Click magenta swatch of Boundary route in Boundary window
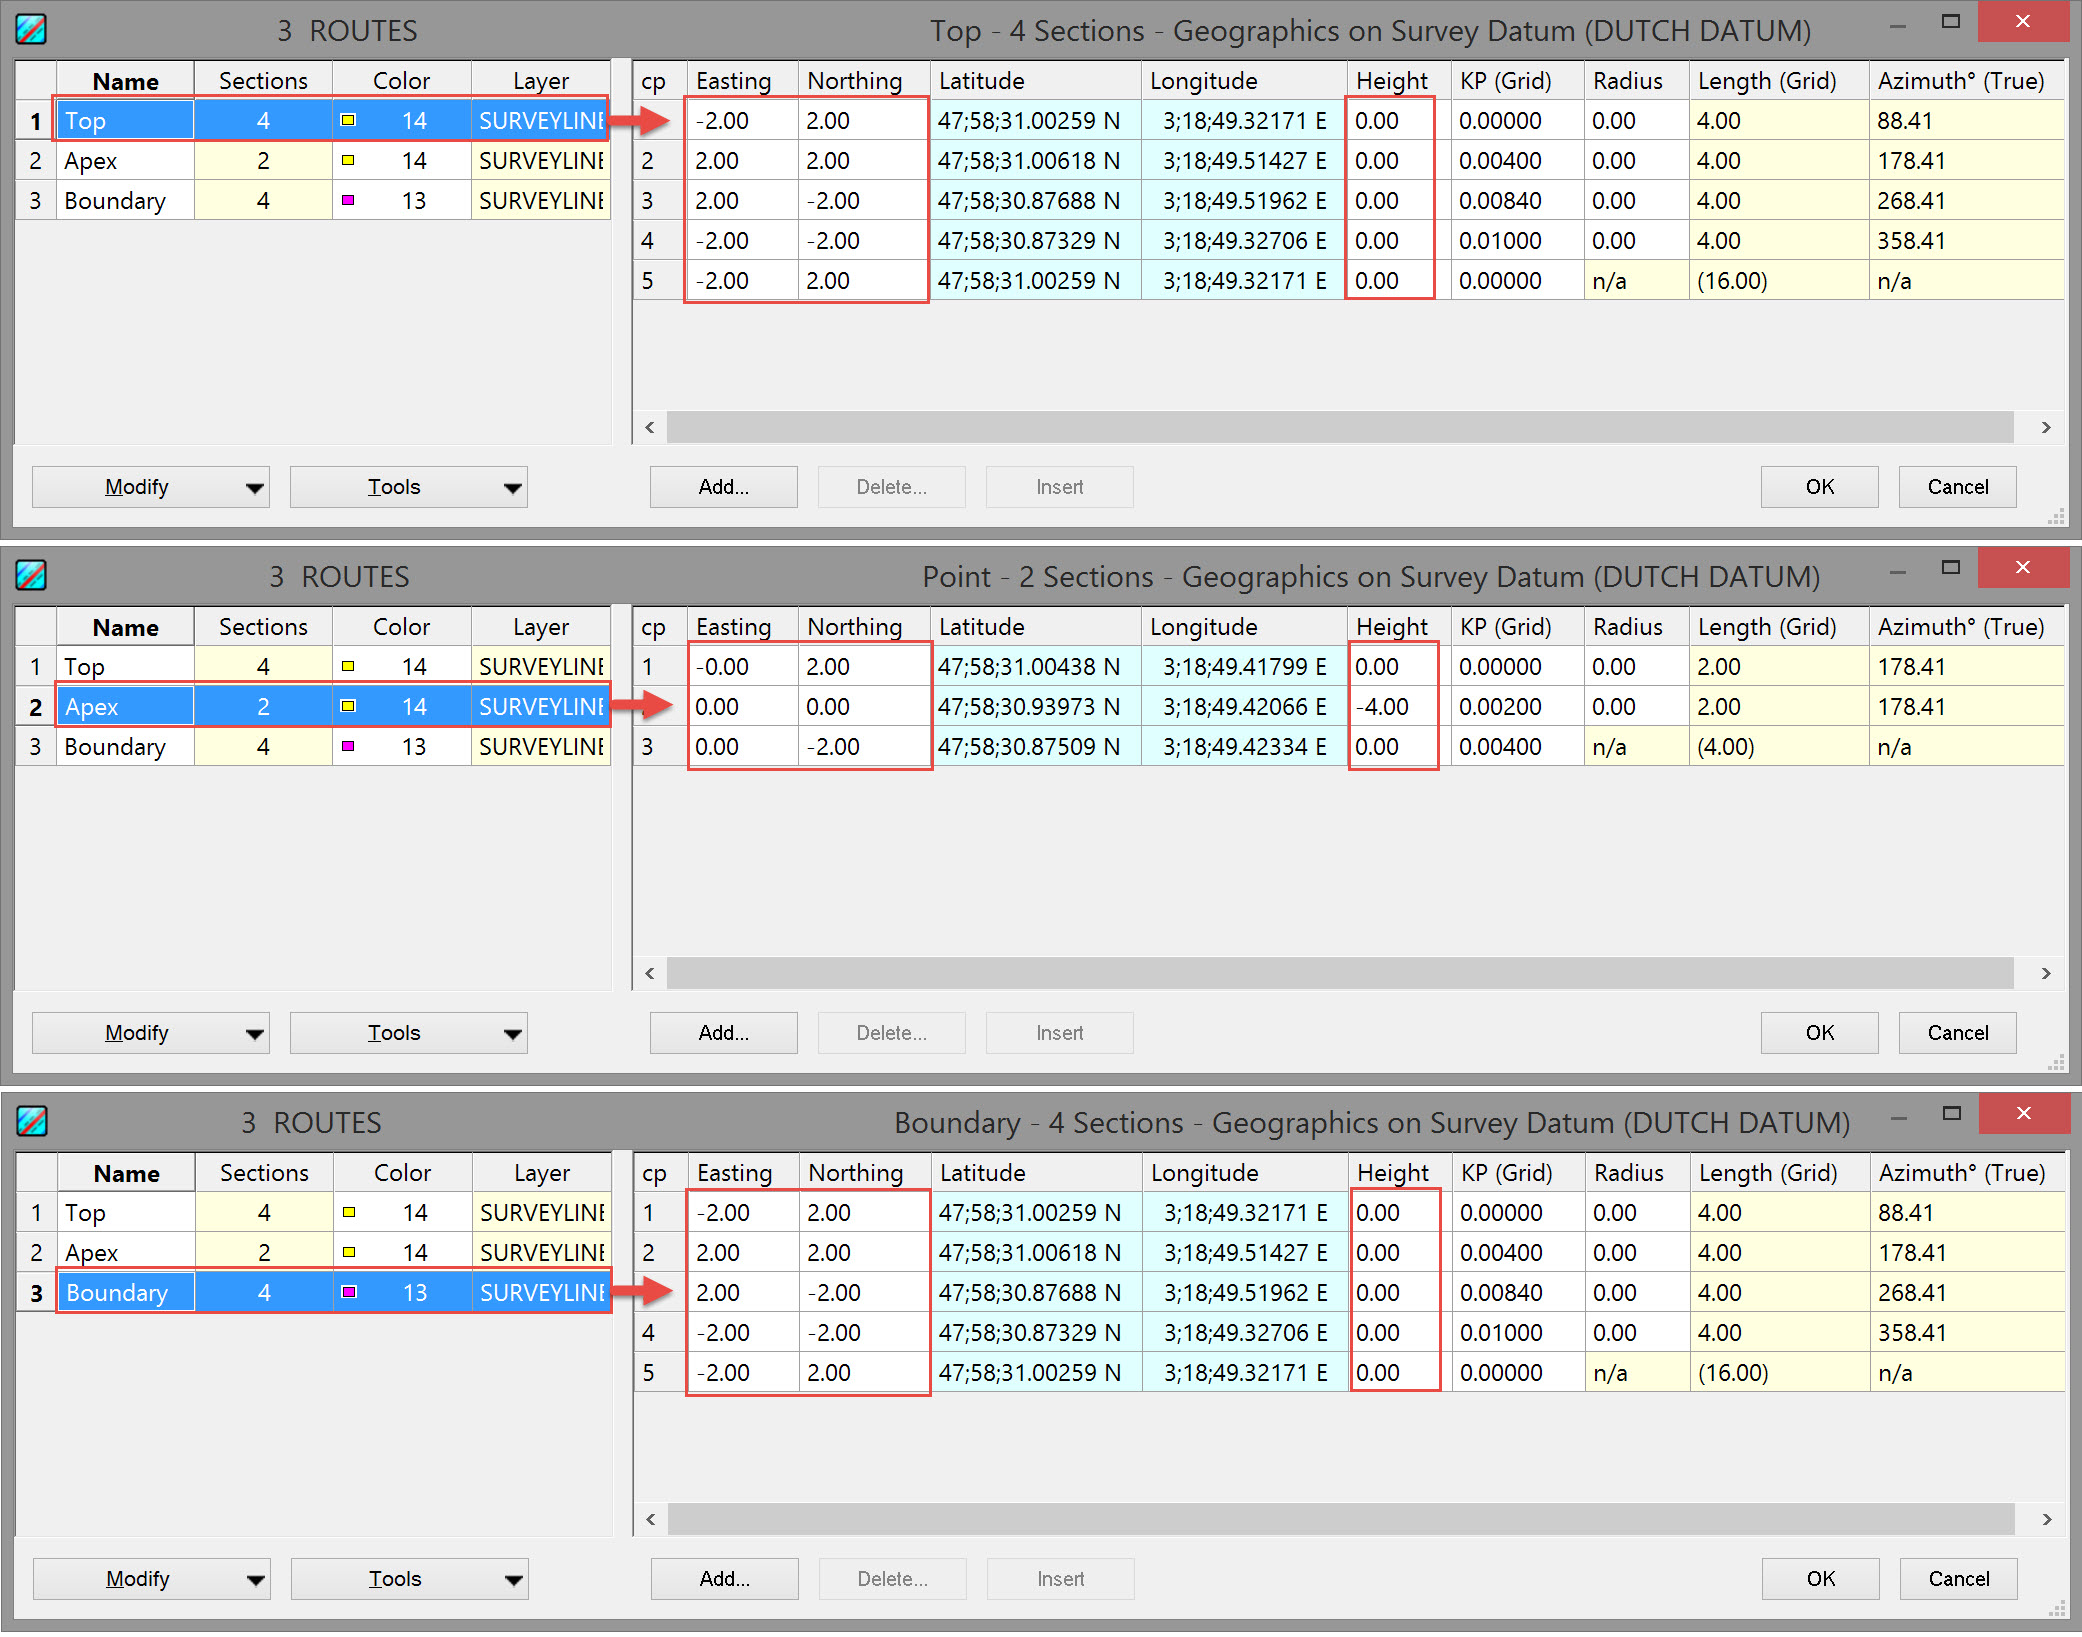 pyautogui.click(x=349, y=1292)
